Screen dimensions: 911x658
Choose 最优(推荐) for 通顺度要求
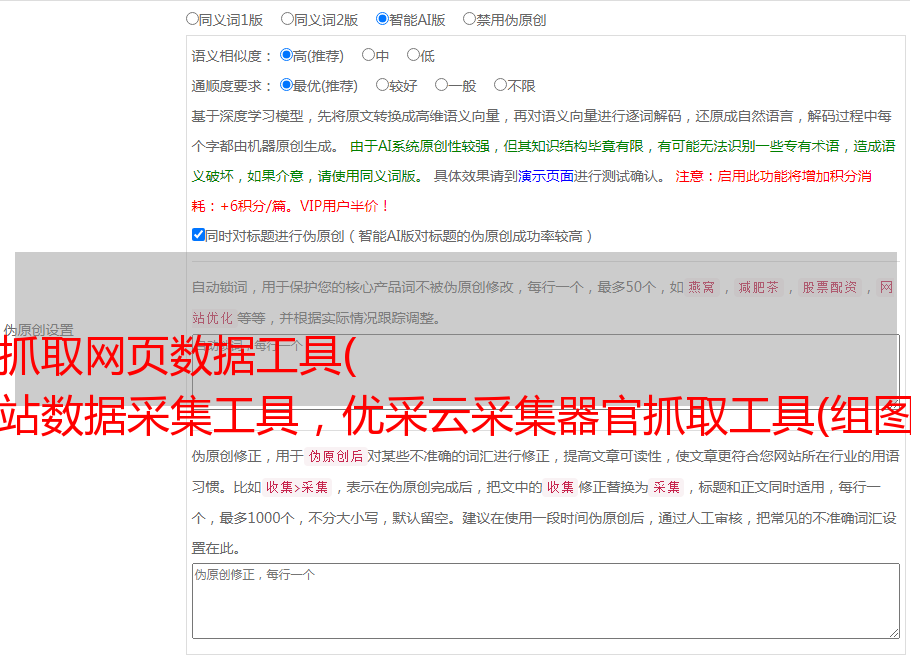pos(286,85)
